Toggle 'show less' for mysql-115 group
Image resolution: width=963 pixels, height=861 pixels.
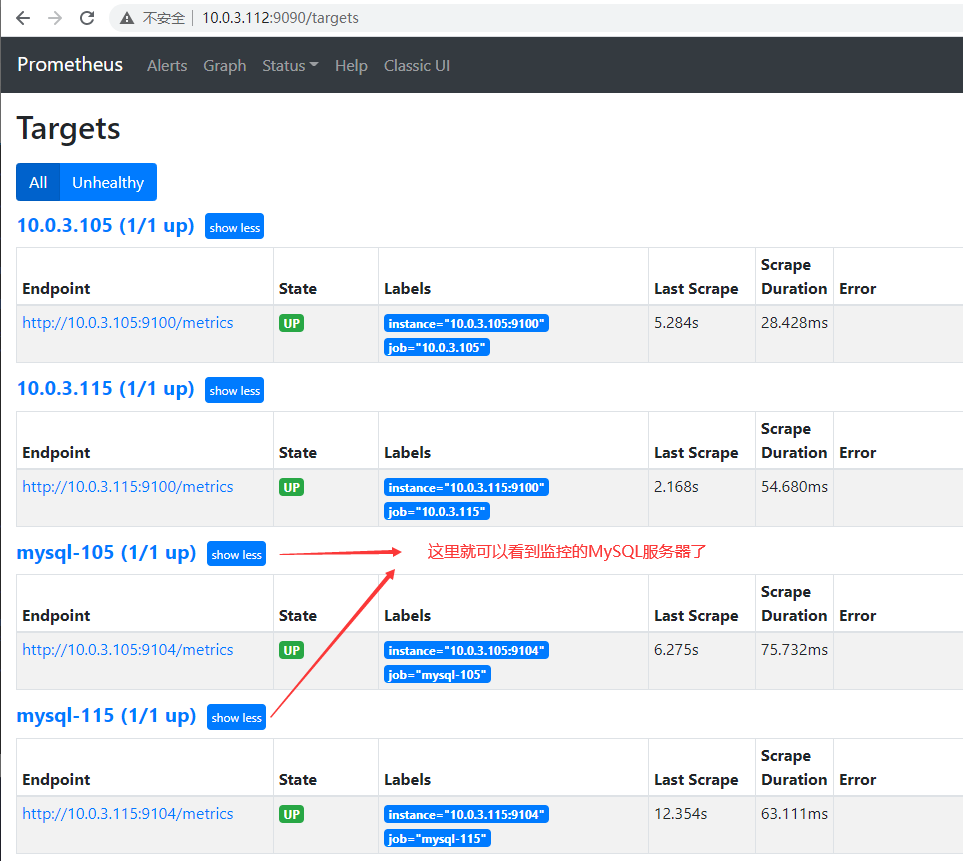pyautogui.click(x=236, y=717)
